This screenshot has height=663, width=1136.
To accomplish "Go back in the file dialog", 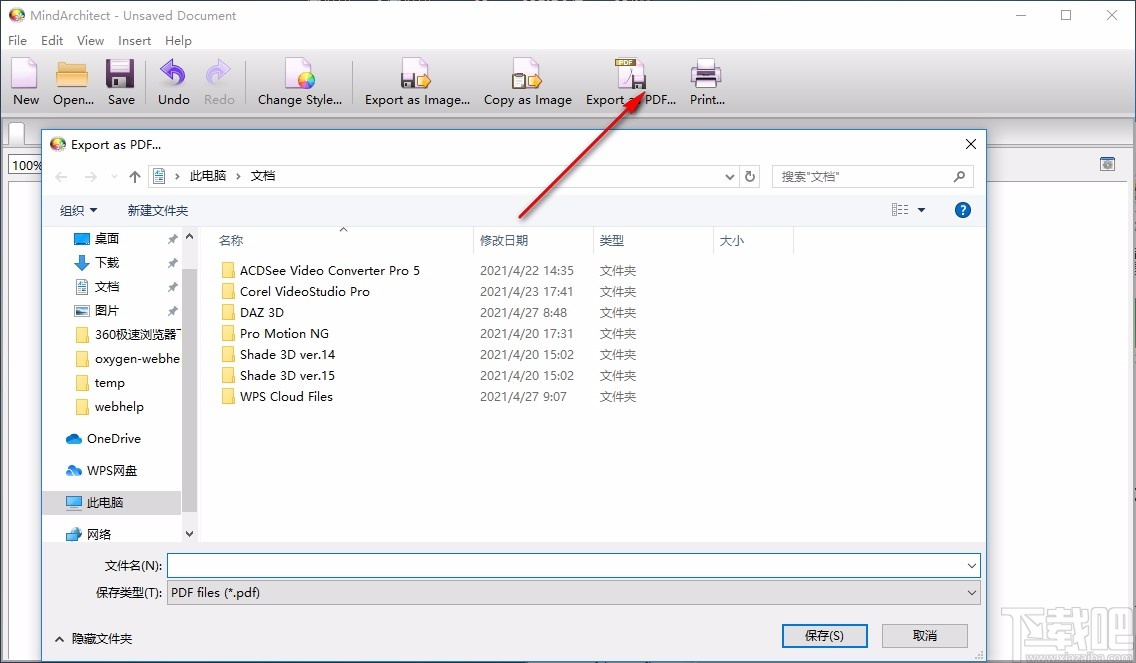I will 62,177.
